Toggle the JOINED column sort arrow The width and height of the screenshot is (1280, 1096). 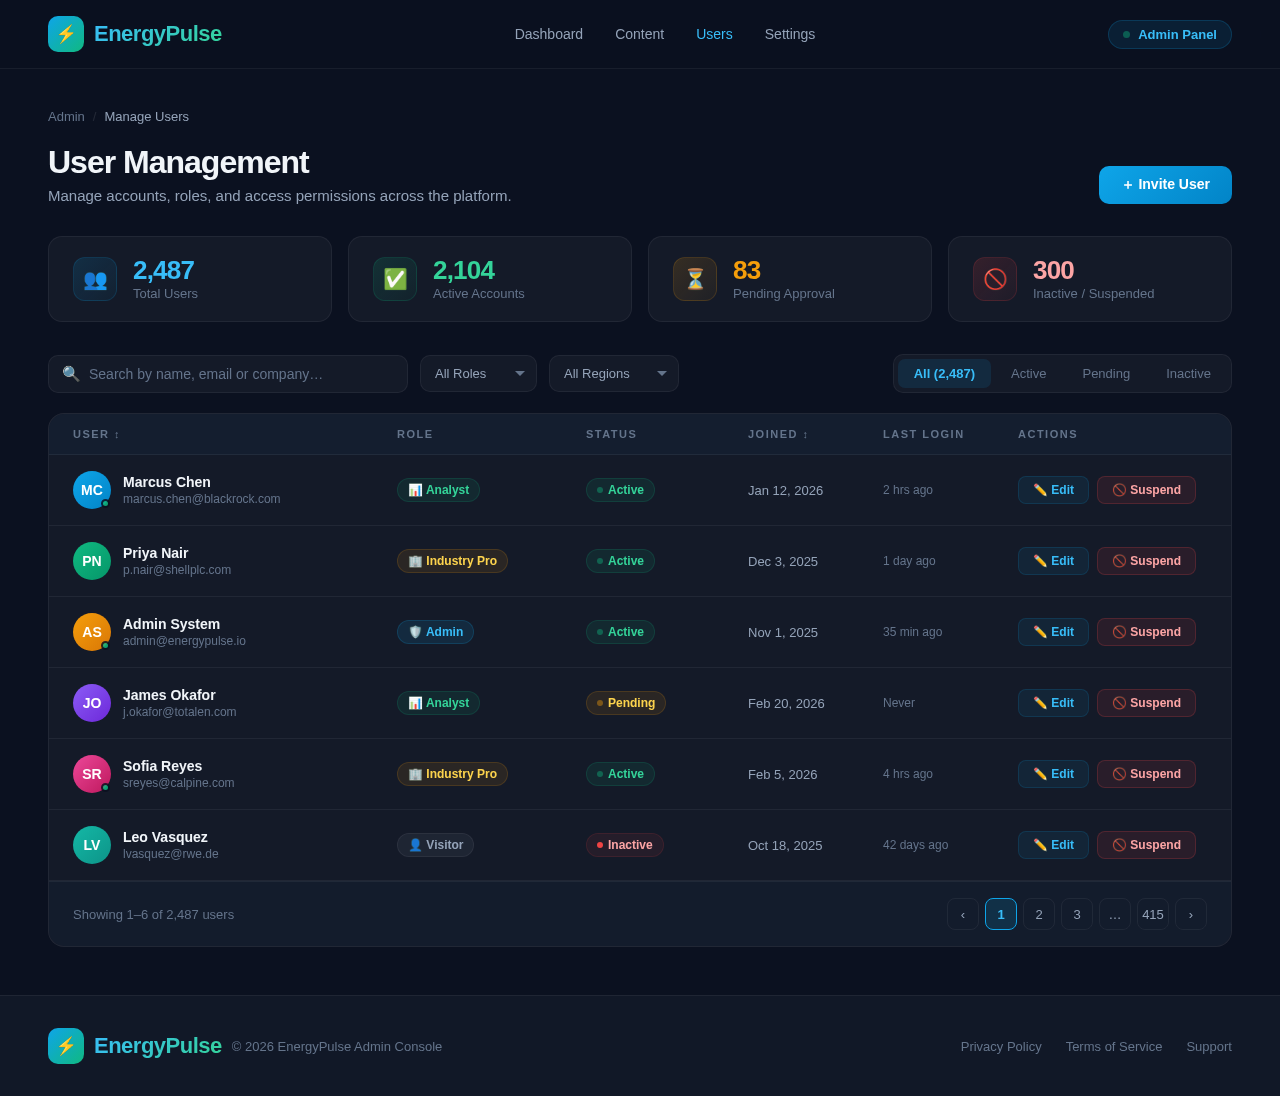pyautogui.click(x=806, y=434)
